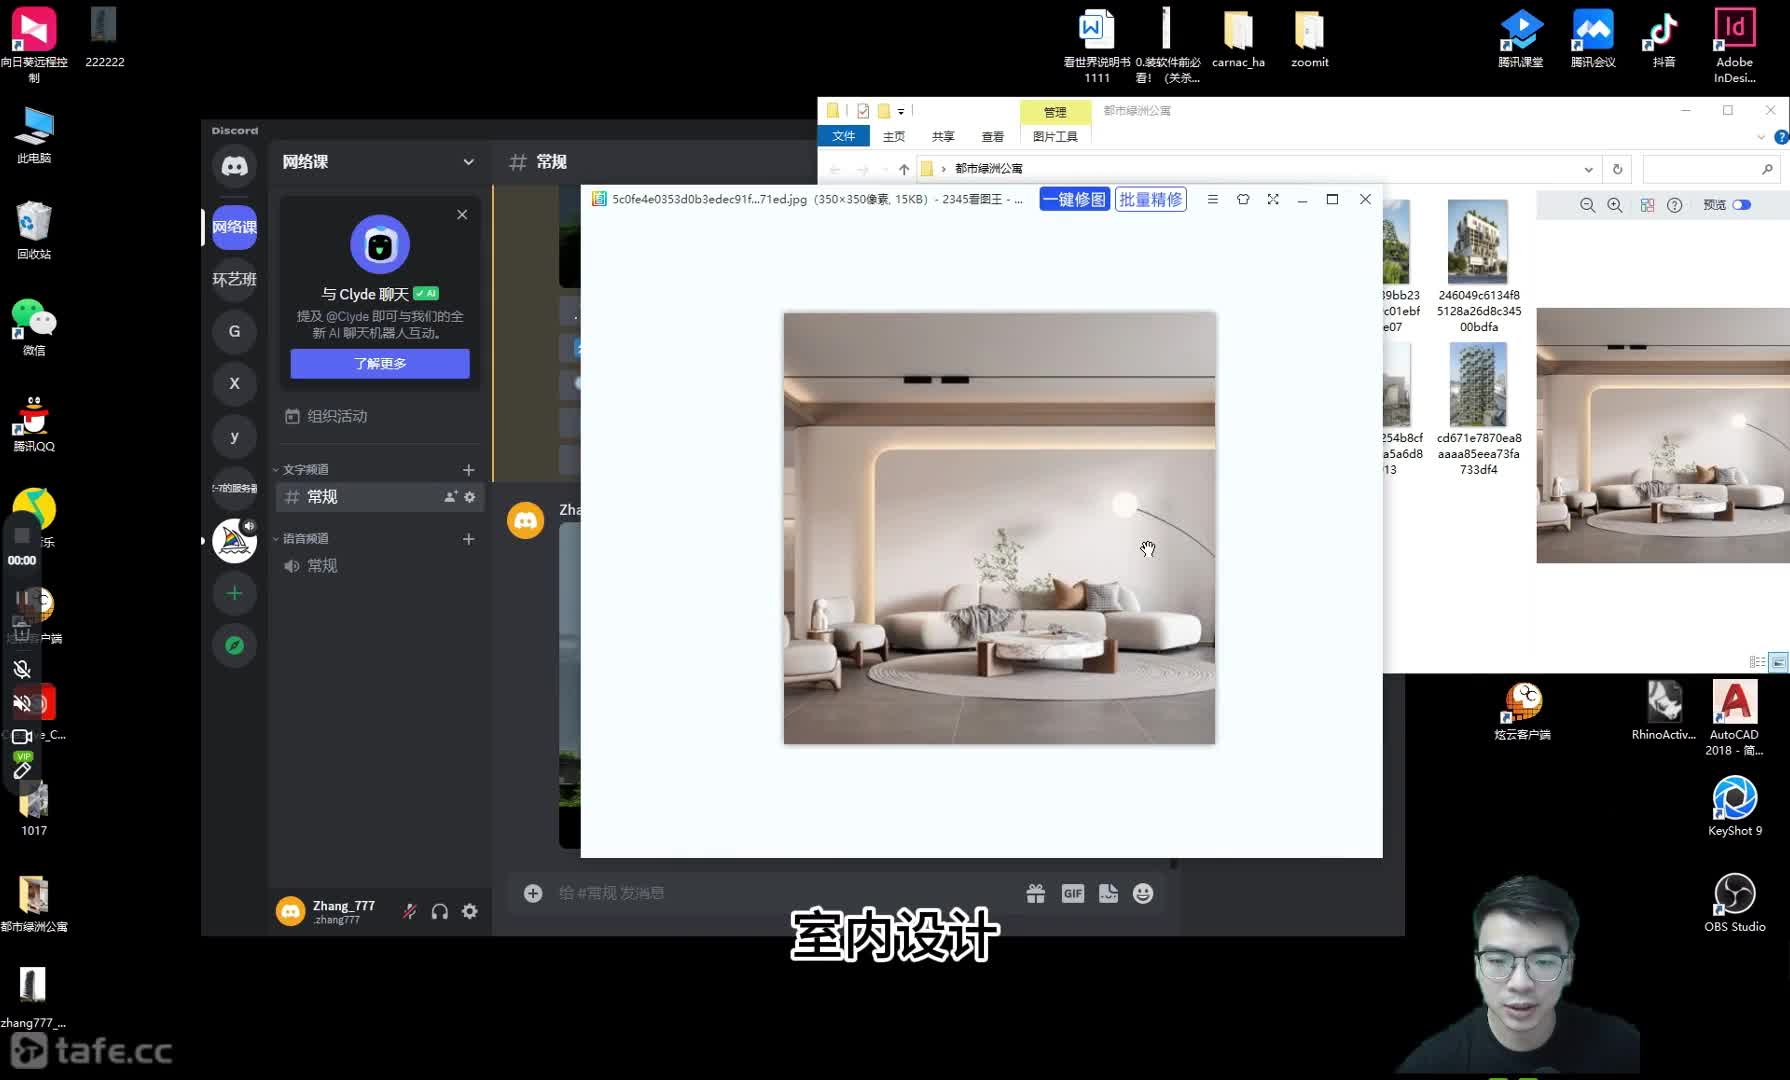Edit 常规 text channel settings gear

(x=469, y=497)
